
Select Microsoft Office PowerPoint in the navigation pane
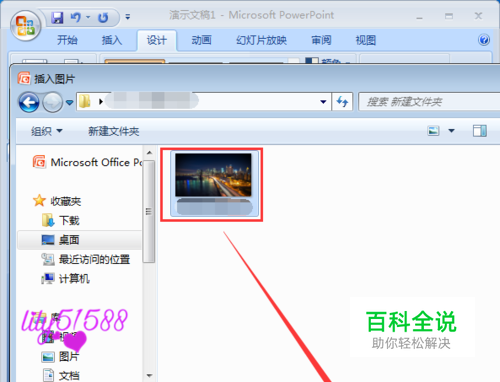pos(87,162)
